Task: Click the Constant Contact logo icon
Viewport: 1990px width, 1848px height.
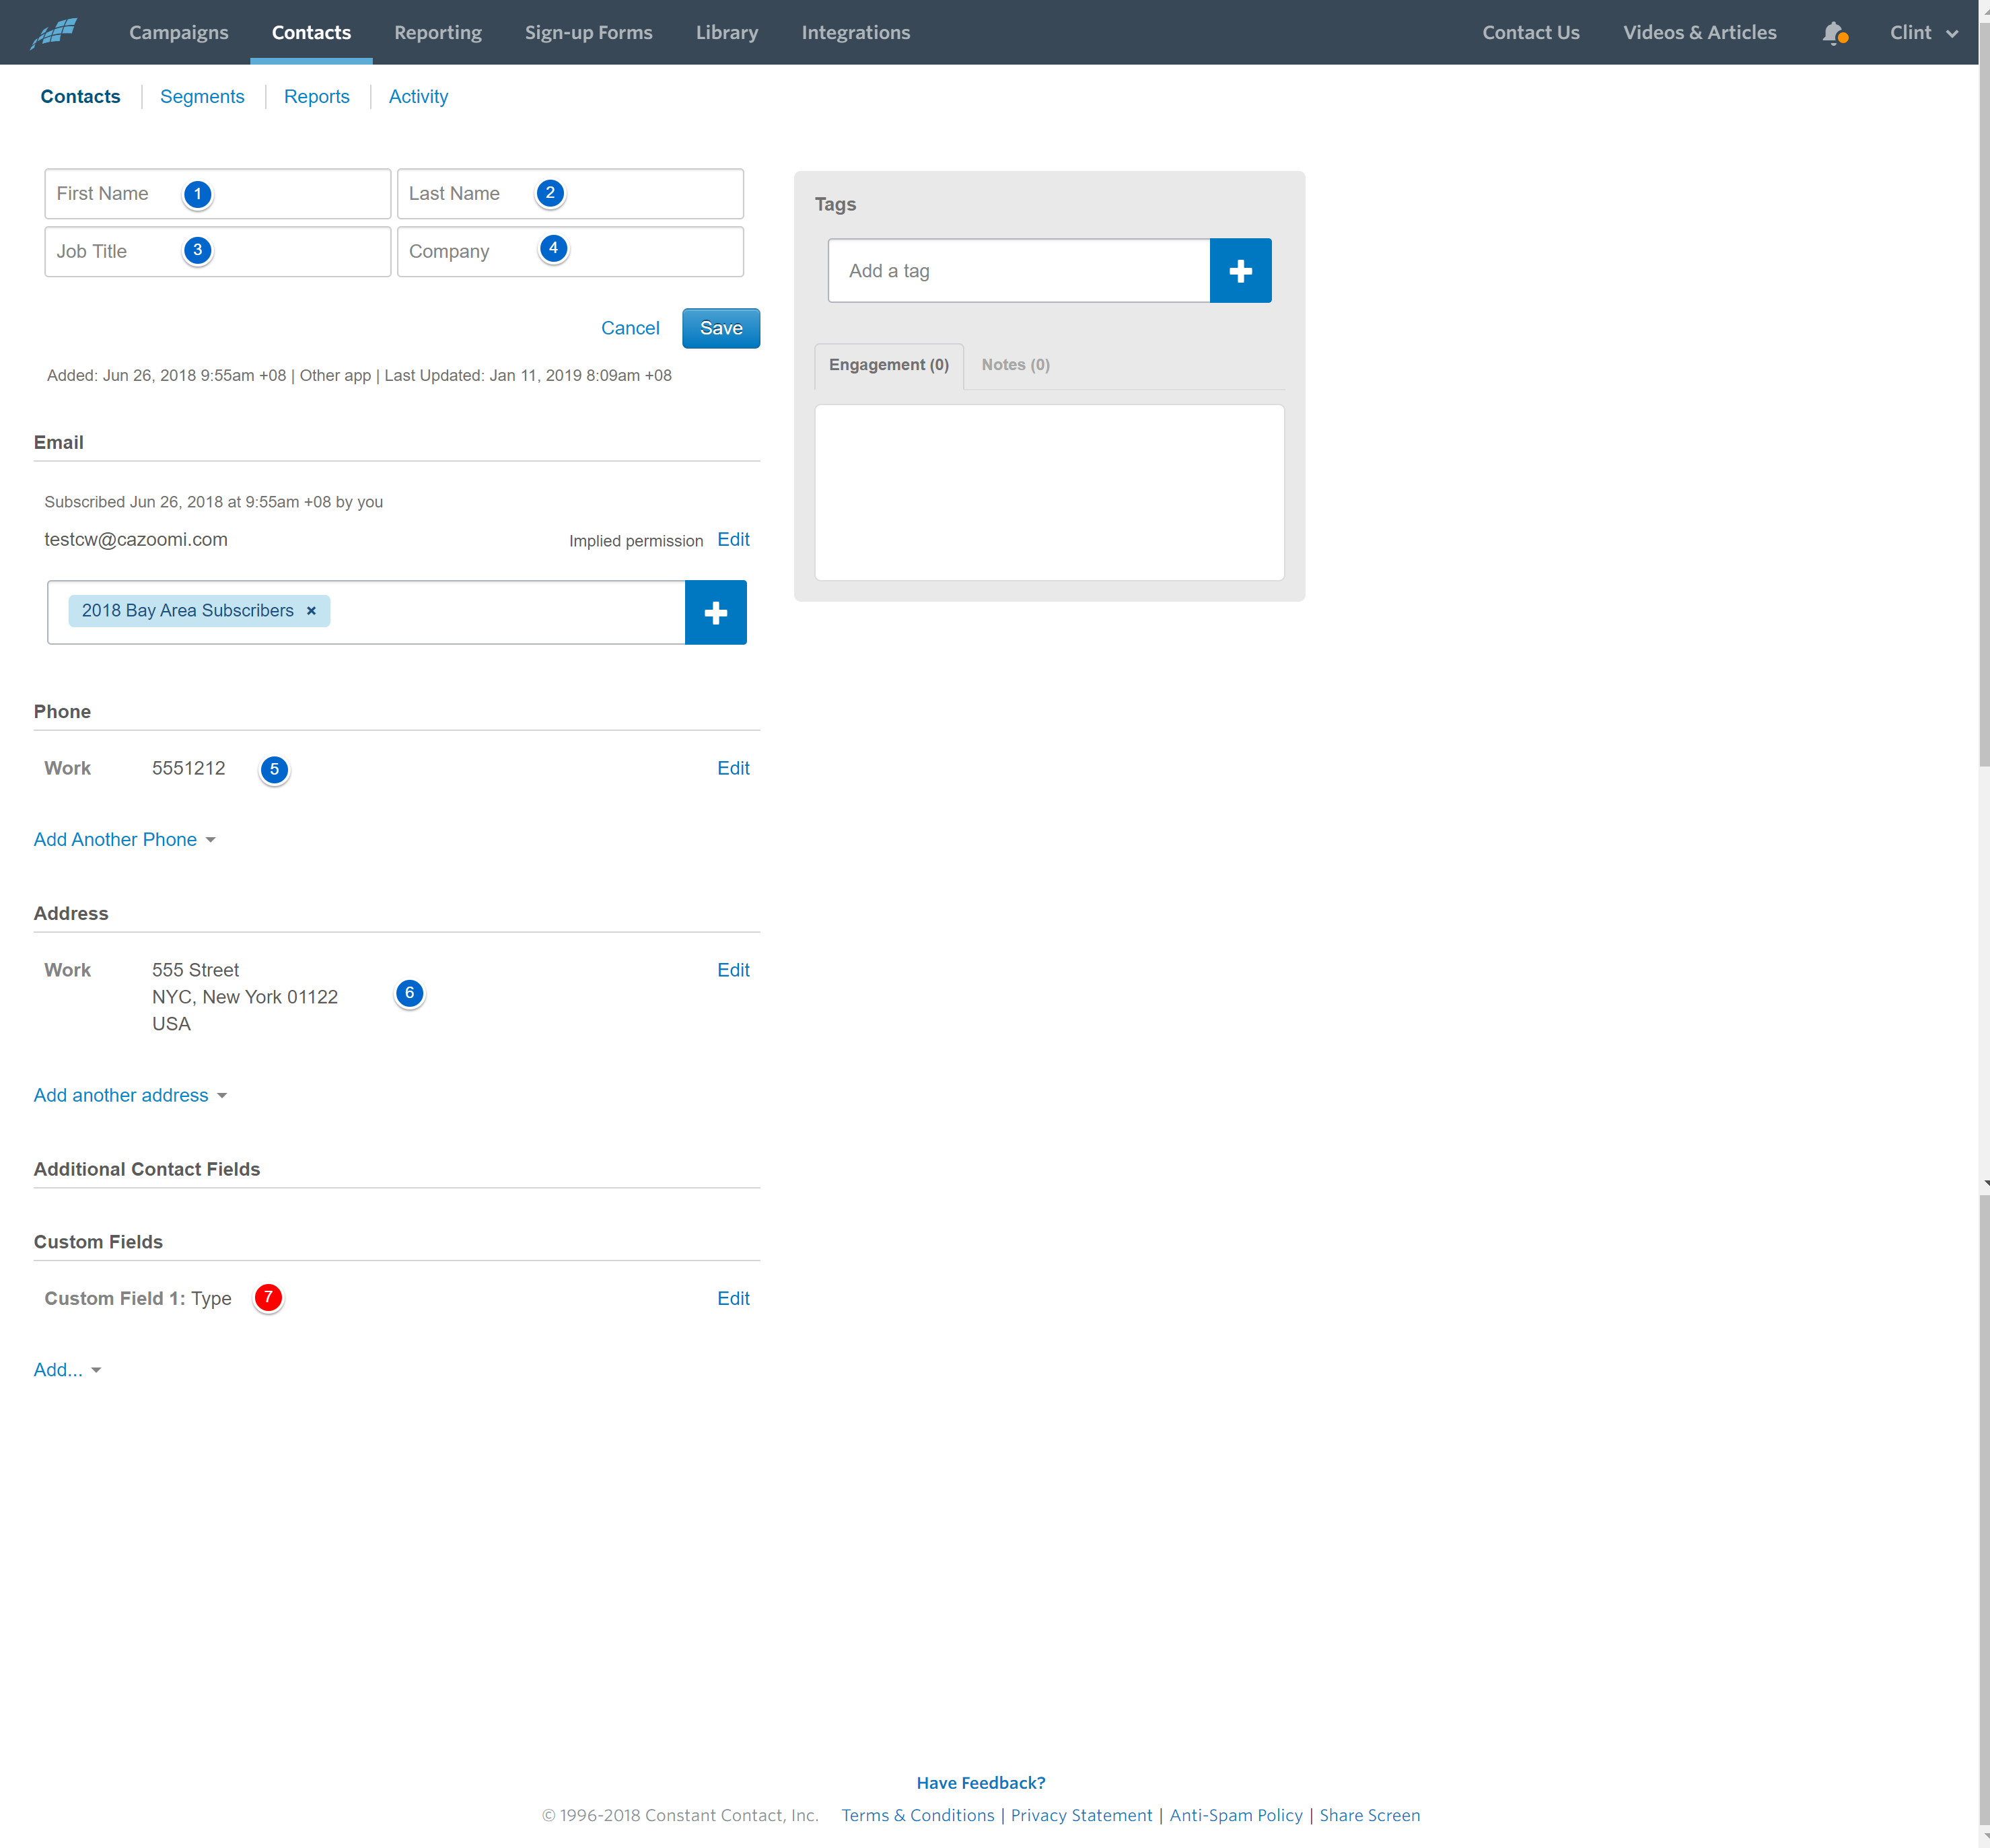Action: 54,33
